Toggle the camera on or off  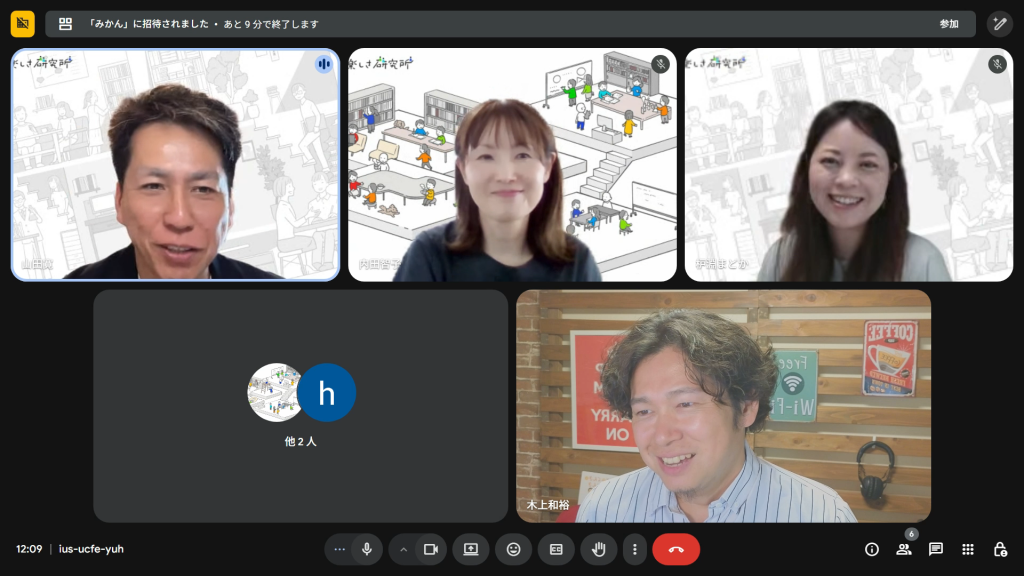tap(431, 549)
